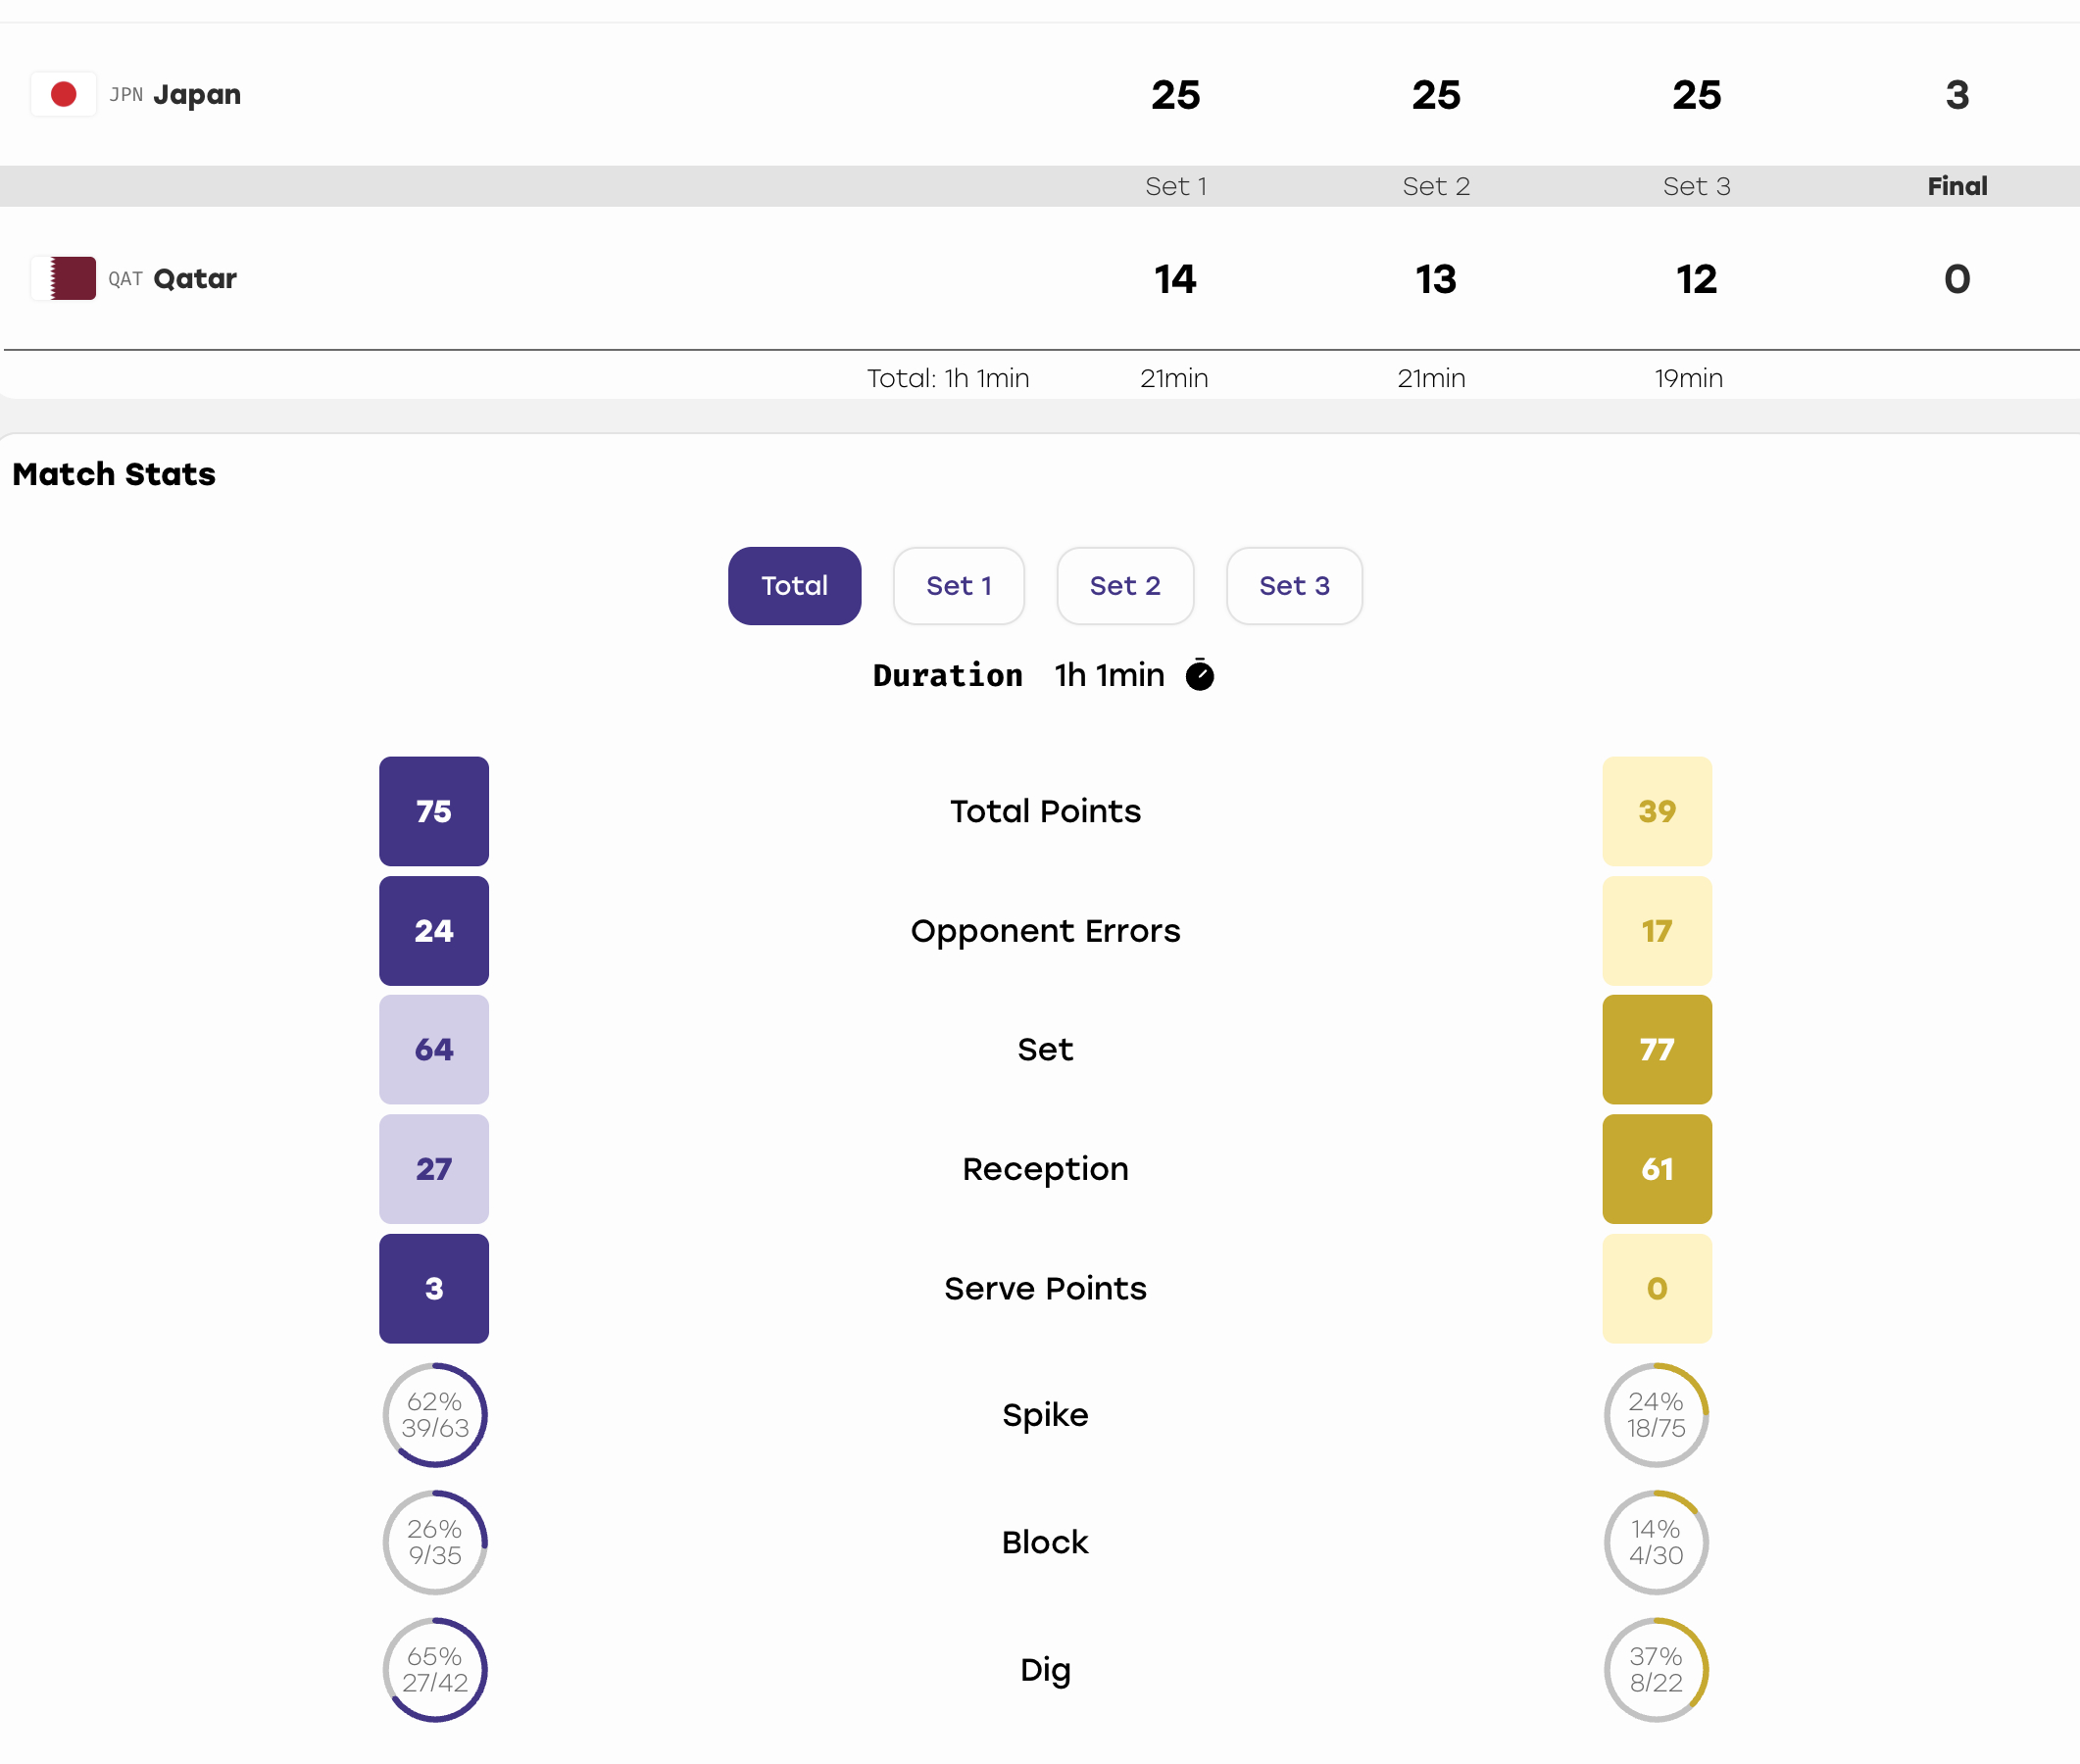Click Japan's 65% Dig progress ring
This screenshot has height=1764, width=2080.
[x=434, y=1669]
